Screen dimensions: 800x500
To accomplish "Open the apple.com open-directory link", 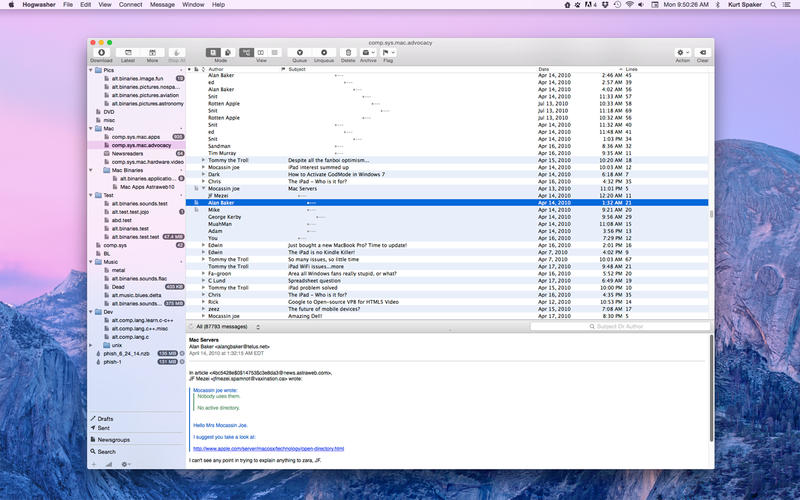I will [x=268, y=449].
